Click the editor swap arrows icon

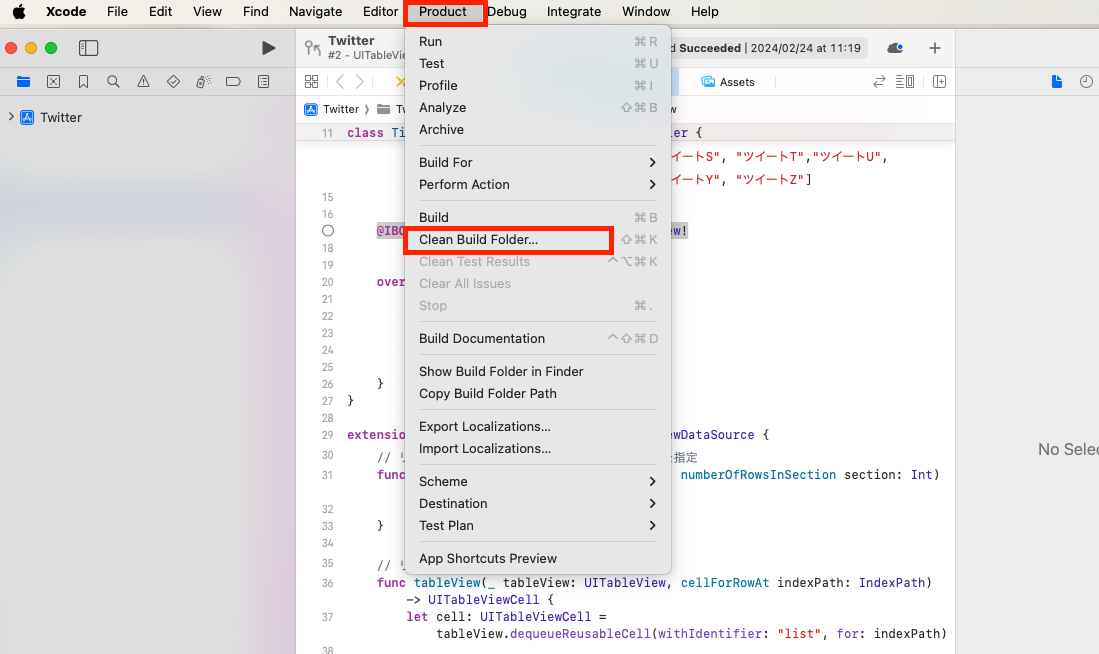click(879, 81)
